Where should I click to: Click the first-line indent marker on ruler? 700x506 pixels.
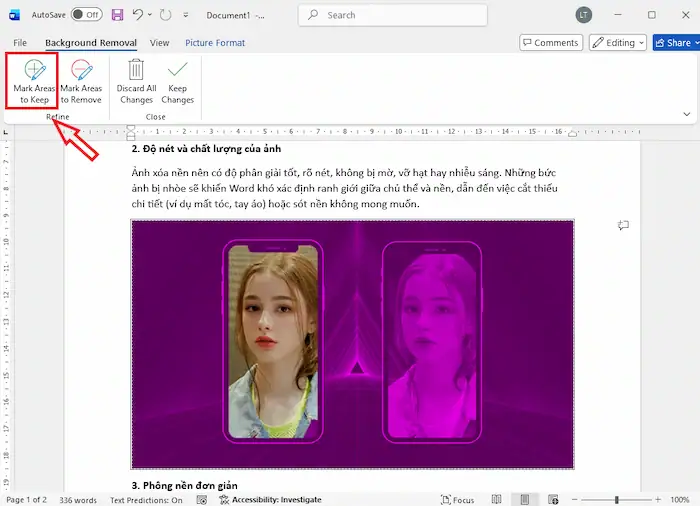pos(131,128)
